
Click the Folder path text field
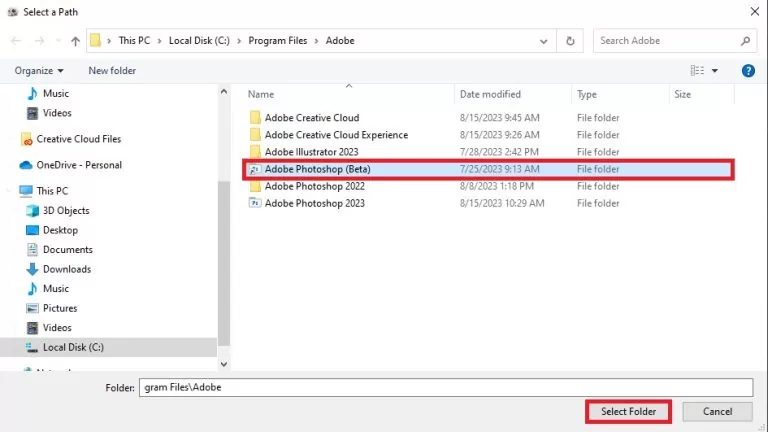point(444,387)
